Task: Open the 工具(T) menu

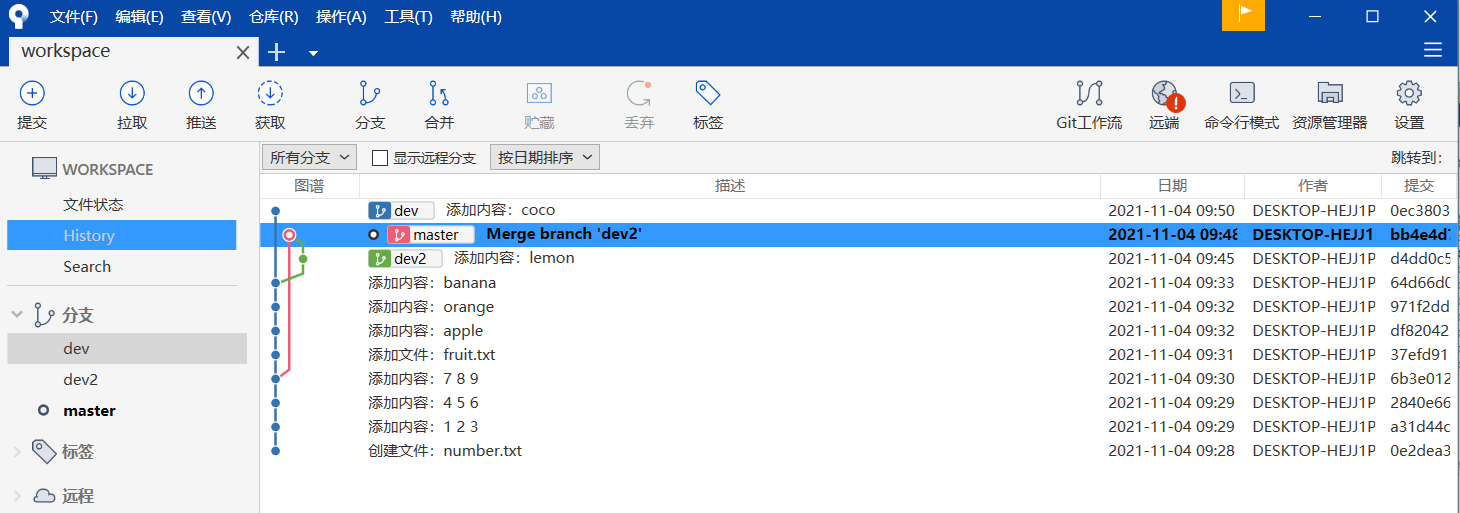Action: click(x=409, y=17)
